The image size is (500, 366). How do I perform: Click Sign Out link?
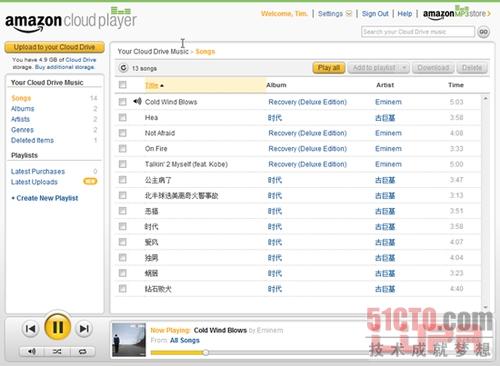(x=375, y=14)
